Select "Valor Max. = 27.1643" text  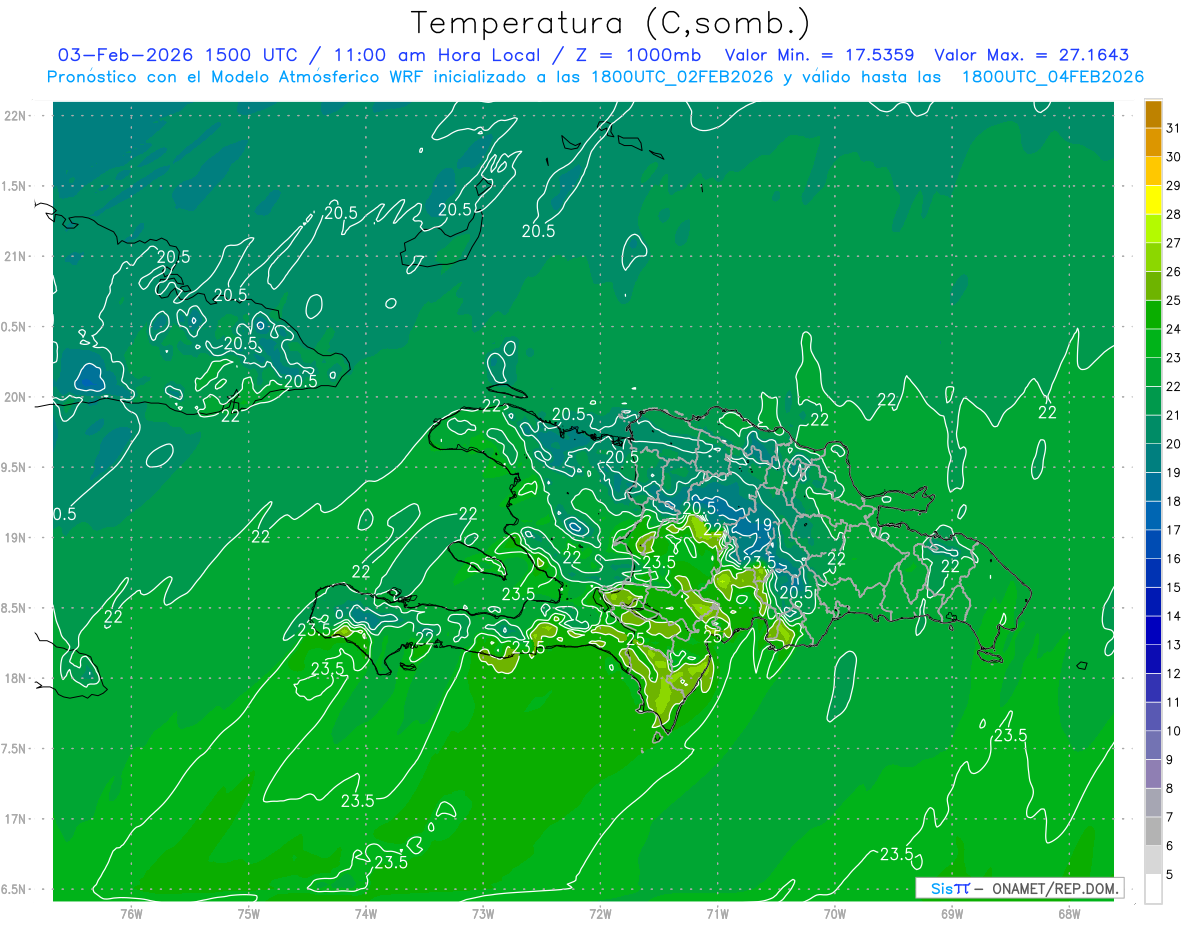click(x=1032, y=55)
